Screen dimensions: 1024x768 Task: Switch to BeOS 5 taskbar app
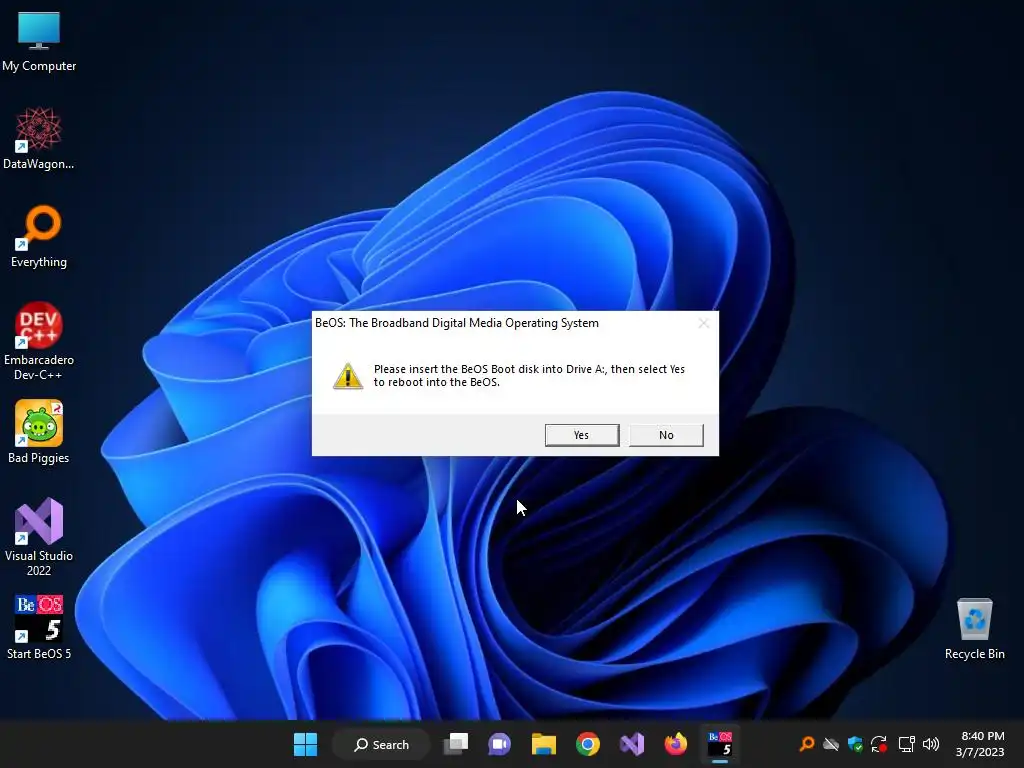[x=720, y=744]
